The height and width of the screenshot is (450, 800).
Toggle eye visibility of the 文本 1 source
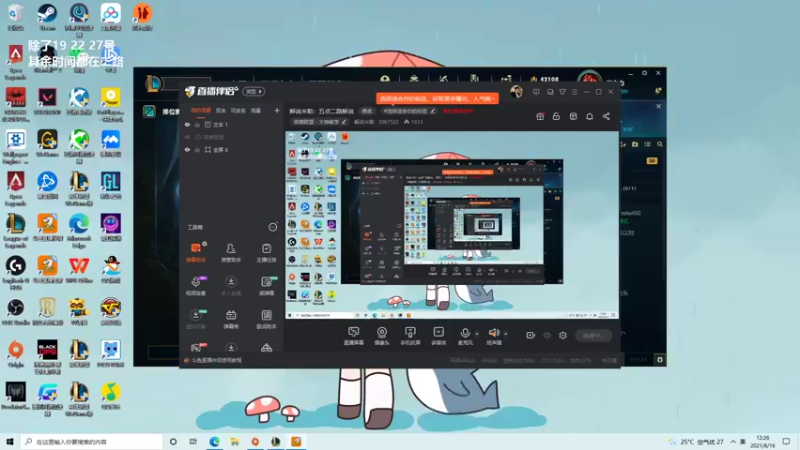click(187, 124)
